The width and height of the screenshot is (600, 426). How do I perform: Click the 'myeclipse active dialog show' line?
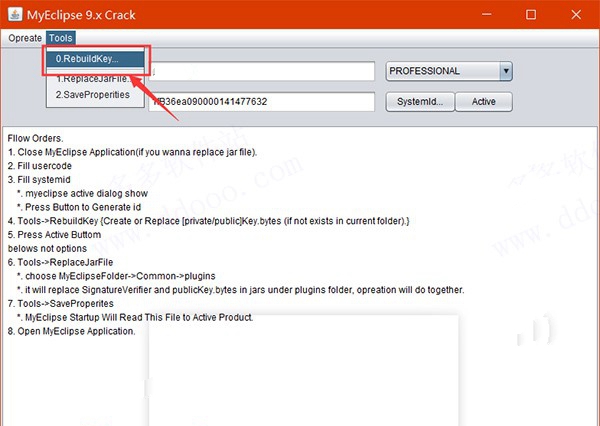pos(82,193)
